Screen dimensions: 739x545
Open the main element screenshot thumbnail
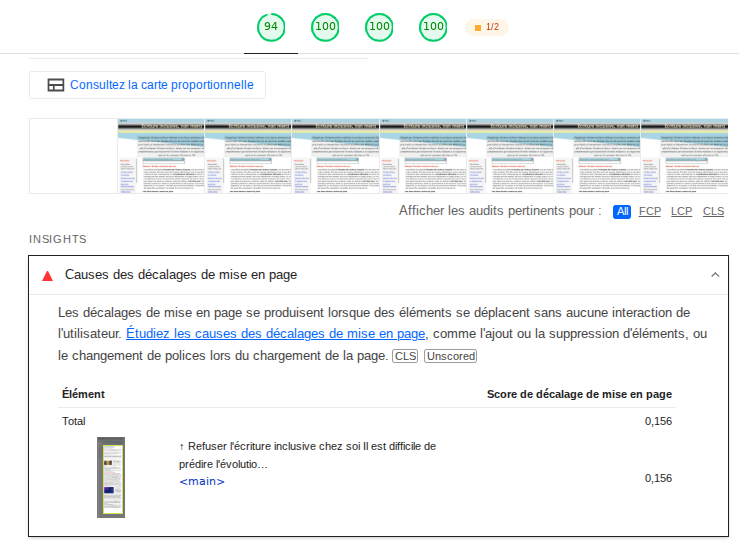pos(111,478)
